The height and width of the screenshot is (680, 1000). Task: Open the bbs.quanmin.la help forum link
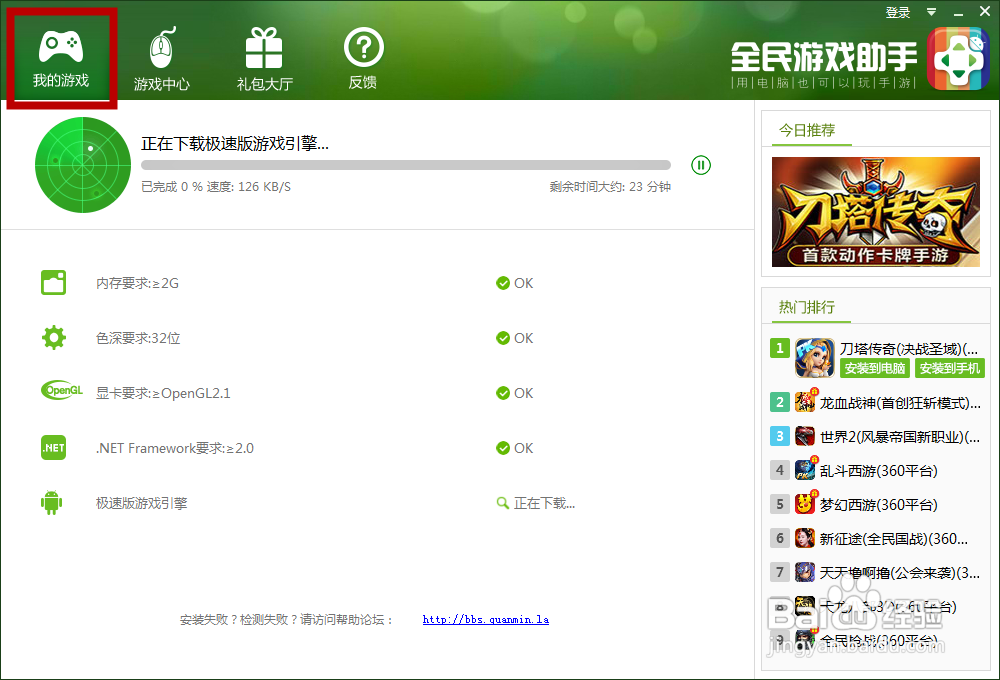coord(486,619)
